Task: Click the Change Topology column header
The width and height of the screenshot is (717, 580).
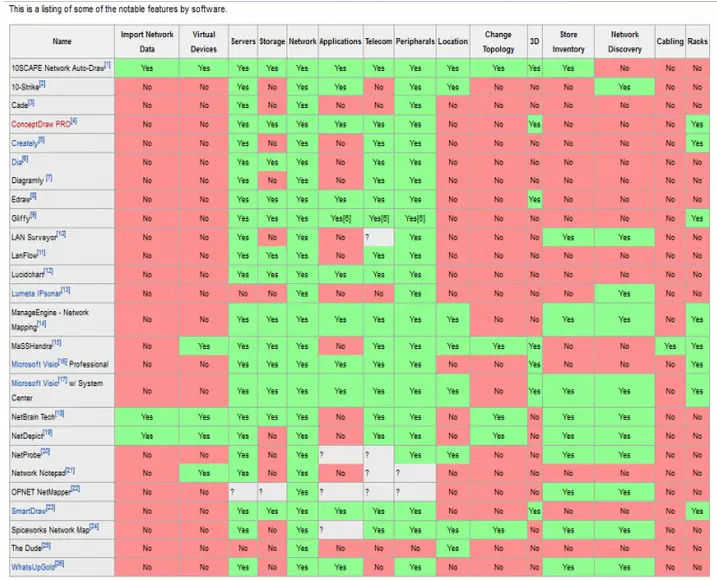Action: 498,42
